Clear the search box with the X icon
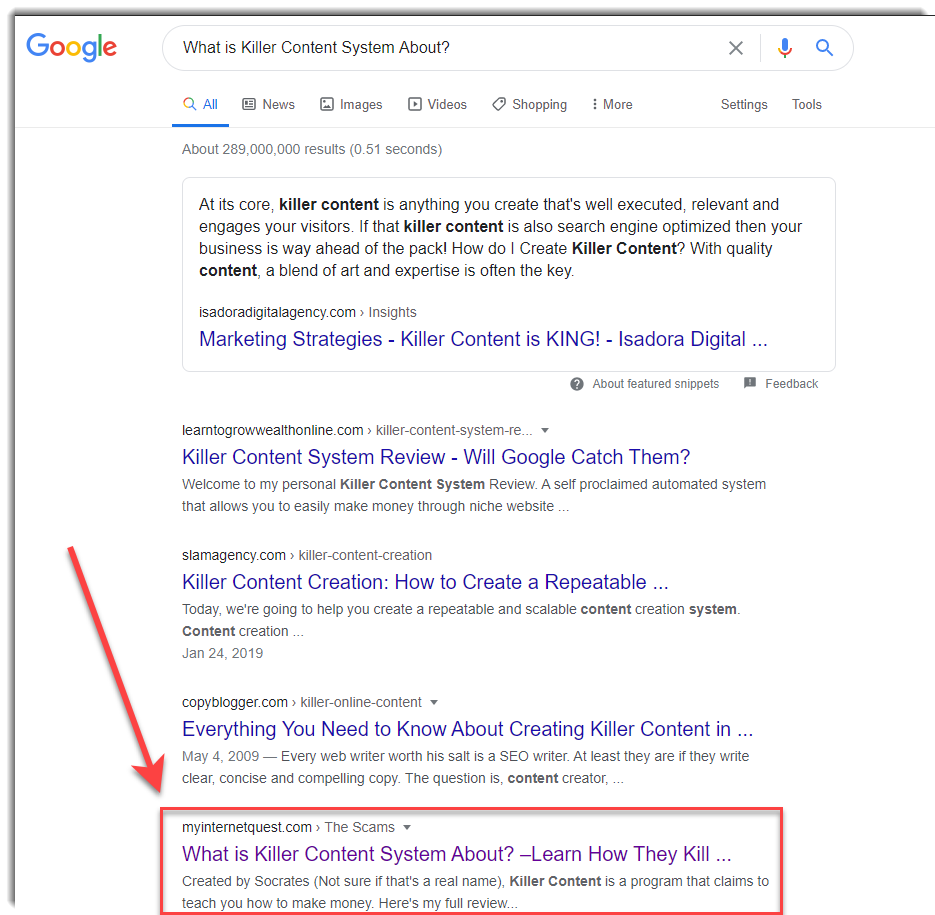 point(736,48)
